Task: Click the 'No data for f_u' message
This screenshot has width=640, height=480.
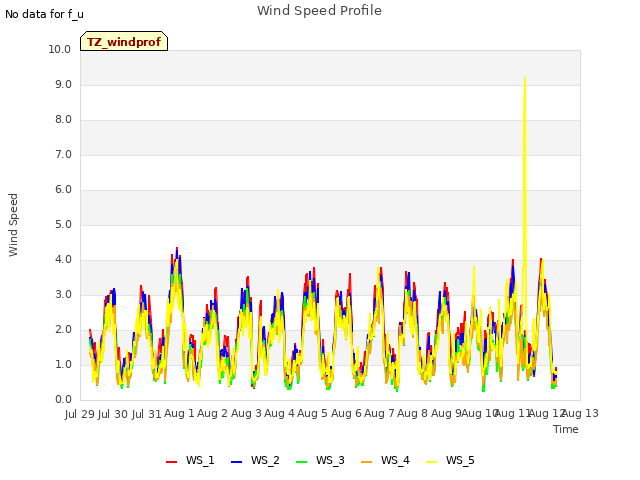Action: pos(44,14)
